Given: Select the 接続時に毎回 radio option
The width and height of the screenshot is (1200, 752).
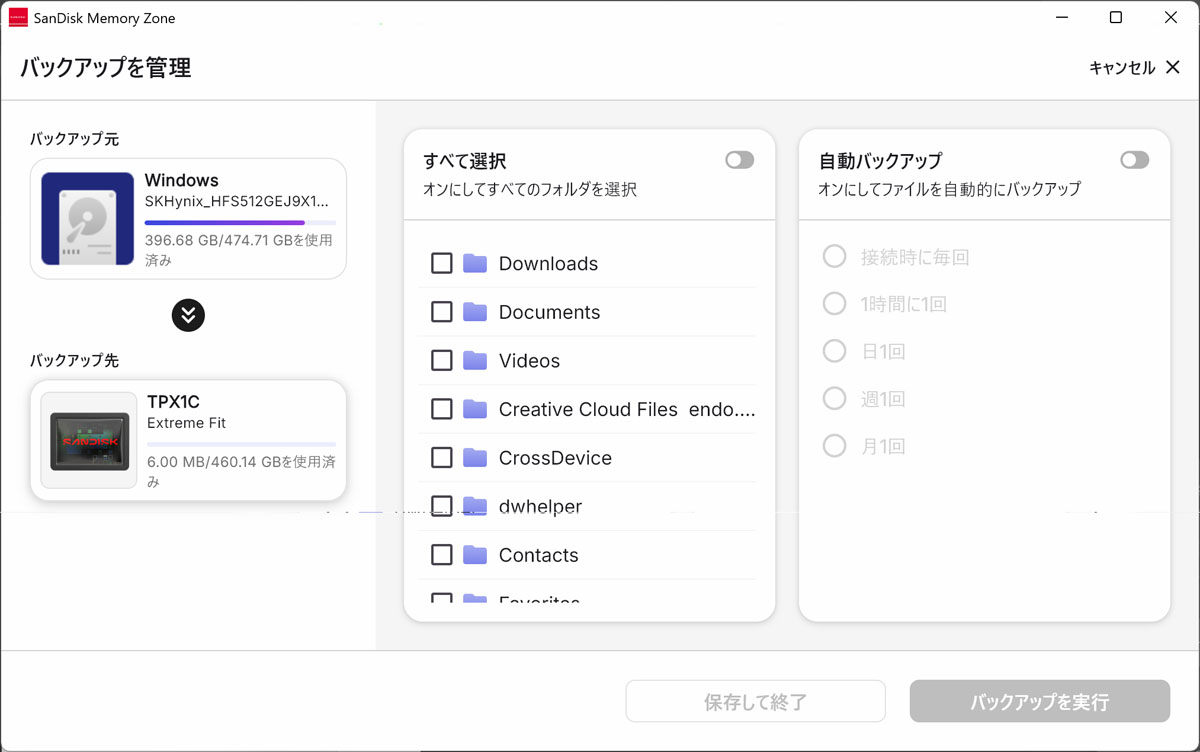Looking at the screenshot, I should [x=834, y=257].
